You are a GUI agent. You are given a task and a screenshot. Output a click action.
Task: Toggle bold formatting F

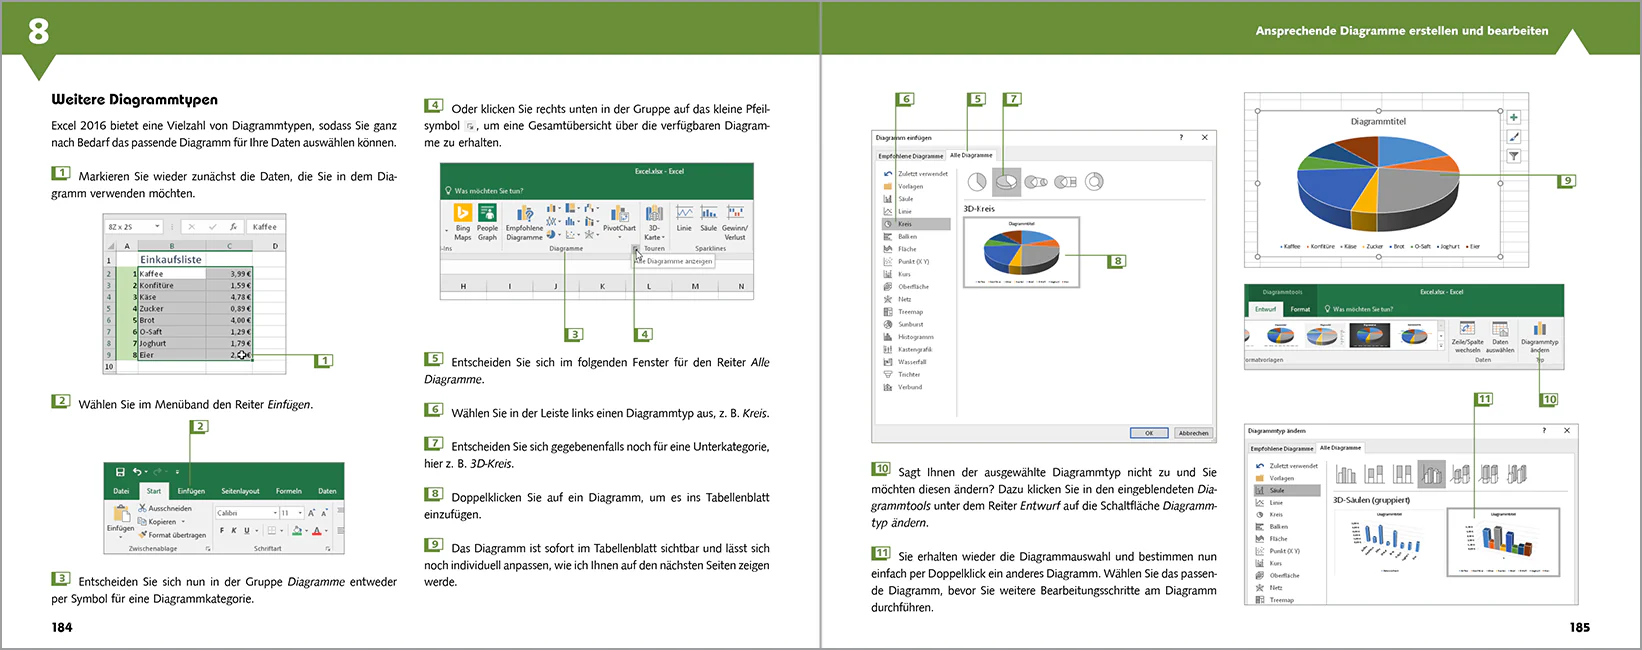pyautogui.click(x=221, y=531)
